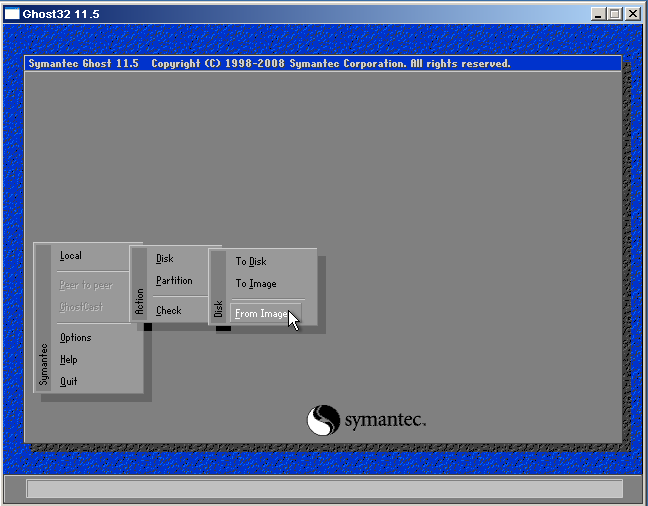Select the Local menu entry
The width and height of the screenshot is (648, 506).
[x=71, y=256]
